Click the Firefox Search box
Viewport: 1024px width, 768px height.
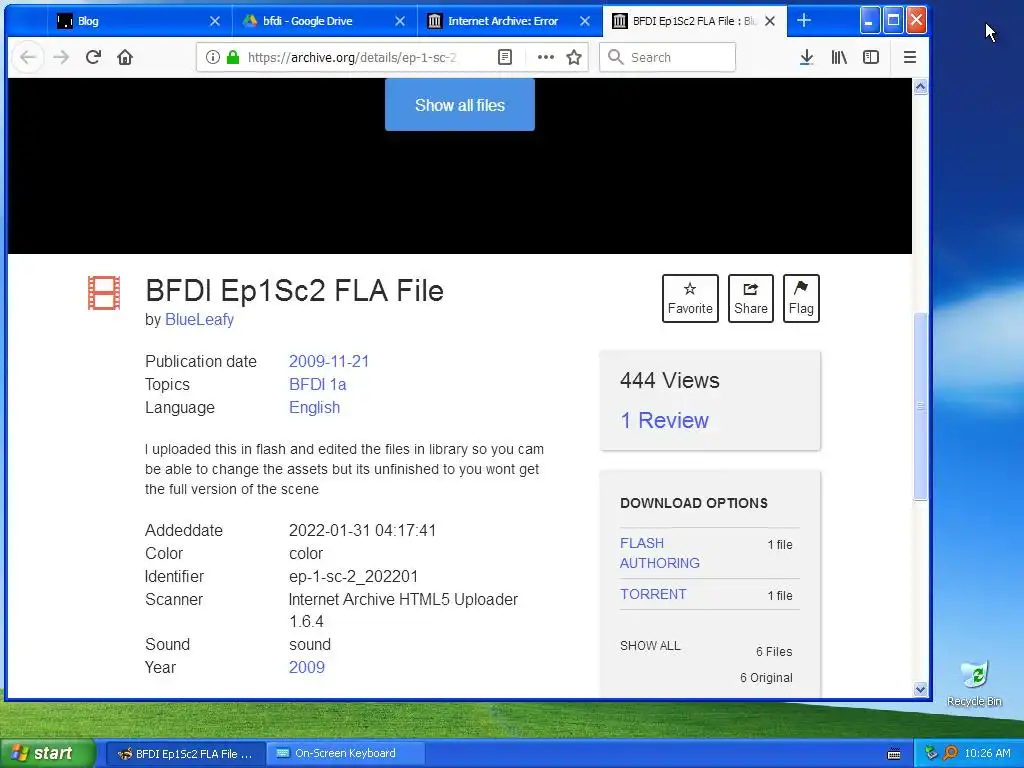click(x=667, y=57)
